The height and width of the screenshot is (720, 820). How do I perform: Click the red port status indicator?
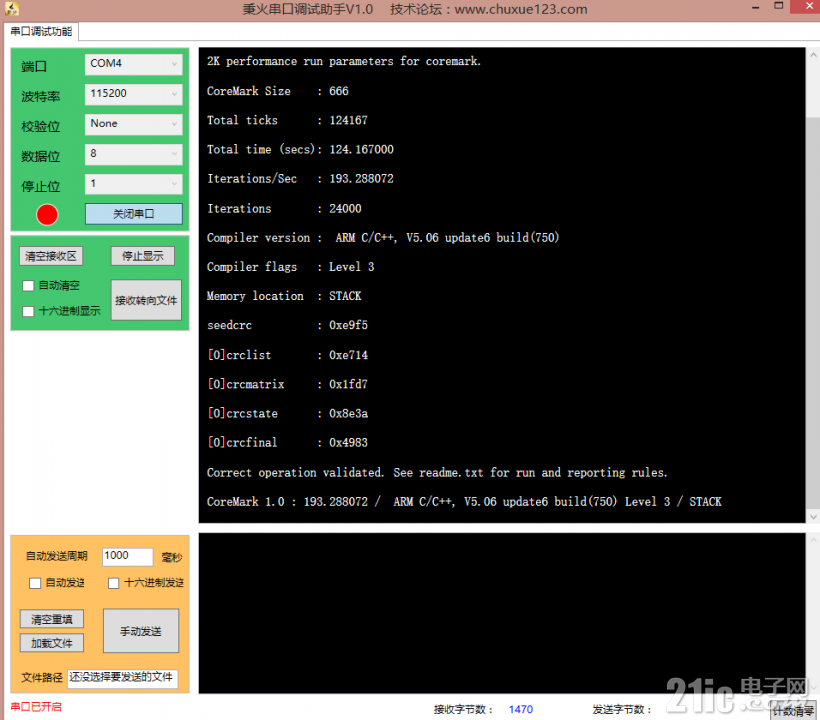pos(47,214)
